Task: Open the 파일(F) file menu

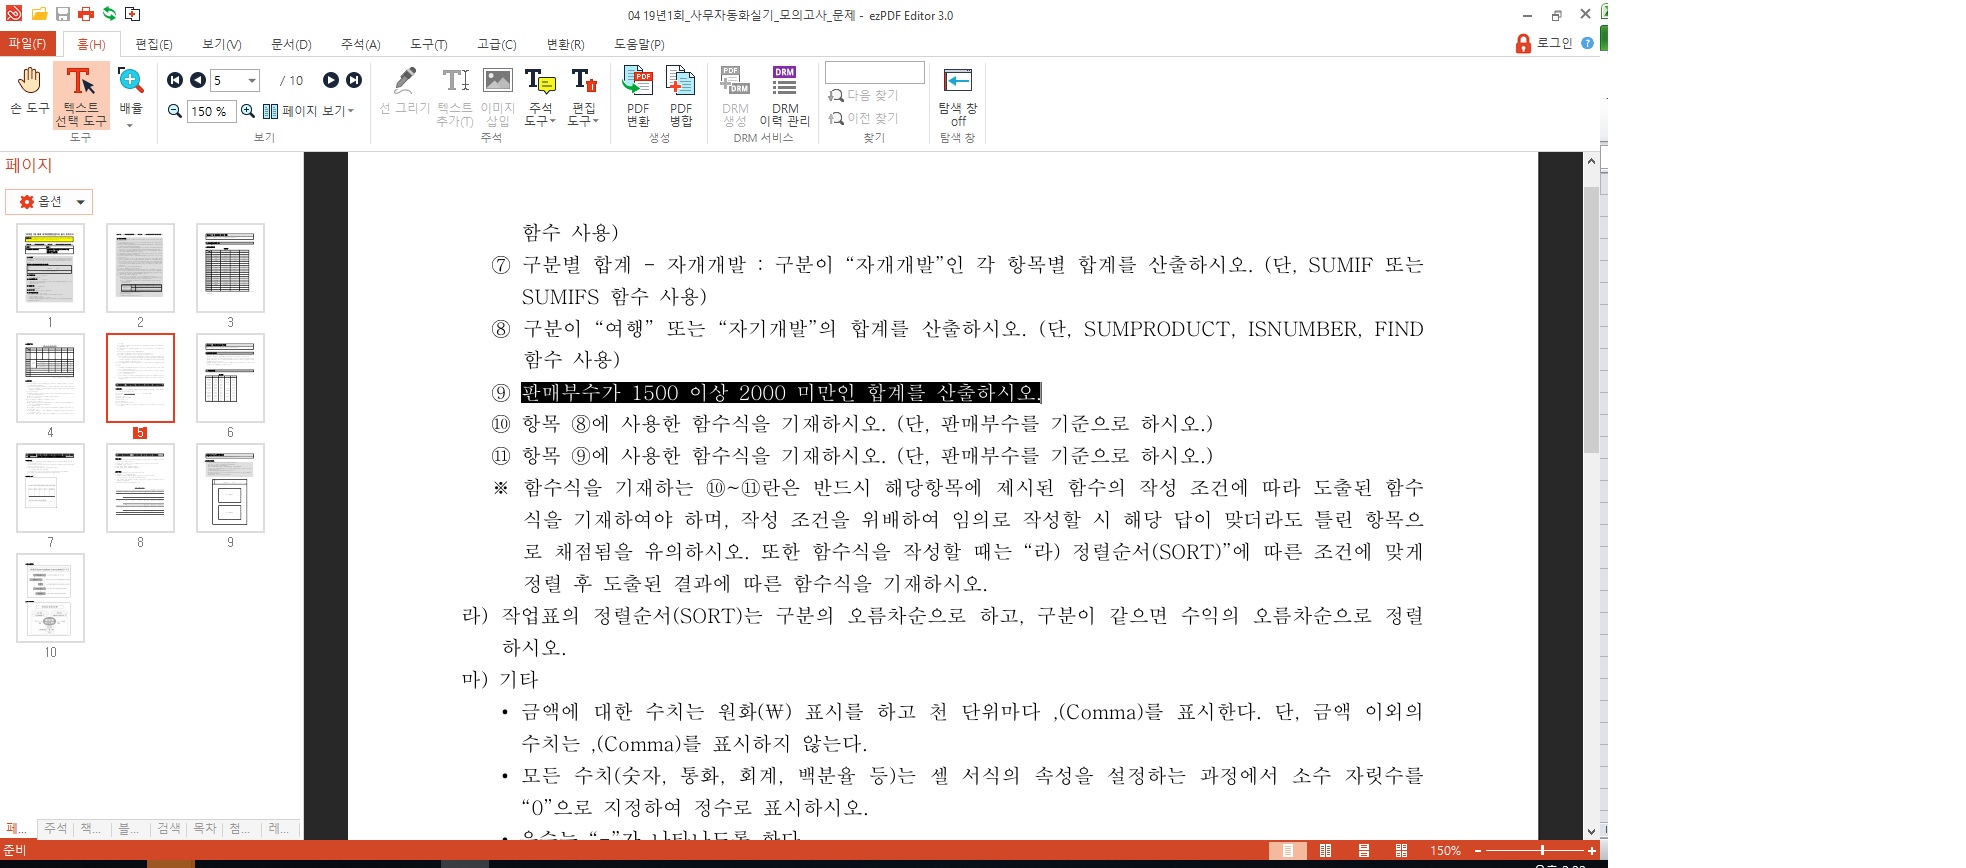Action: [27, 43]
